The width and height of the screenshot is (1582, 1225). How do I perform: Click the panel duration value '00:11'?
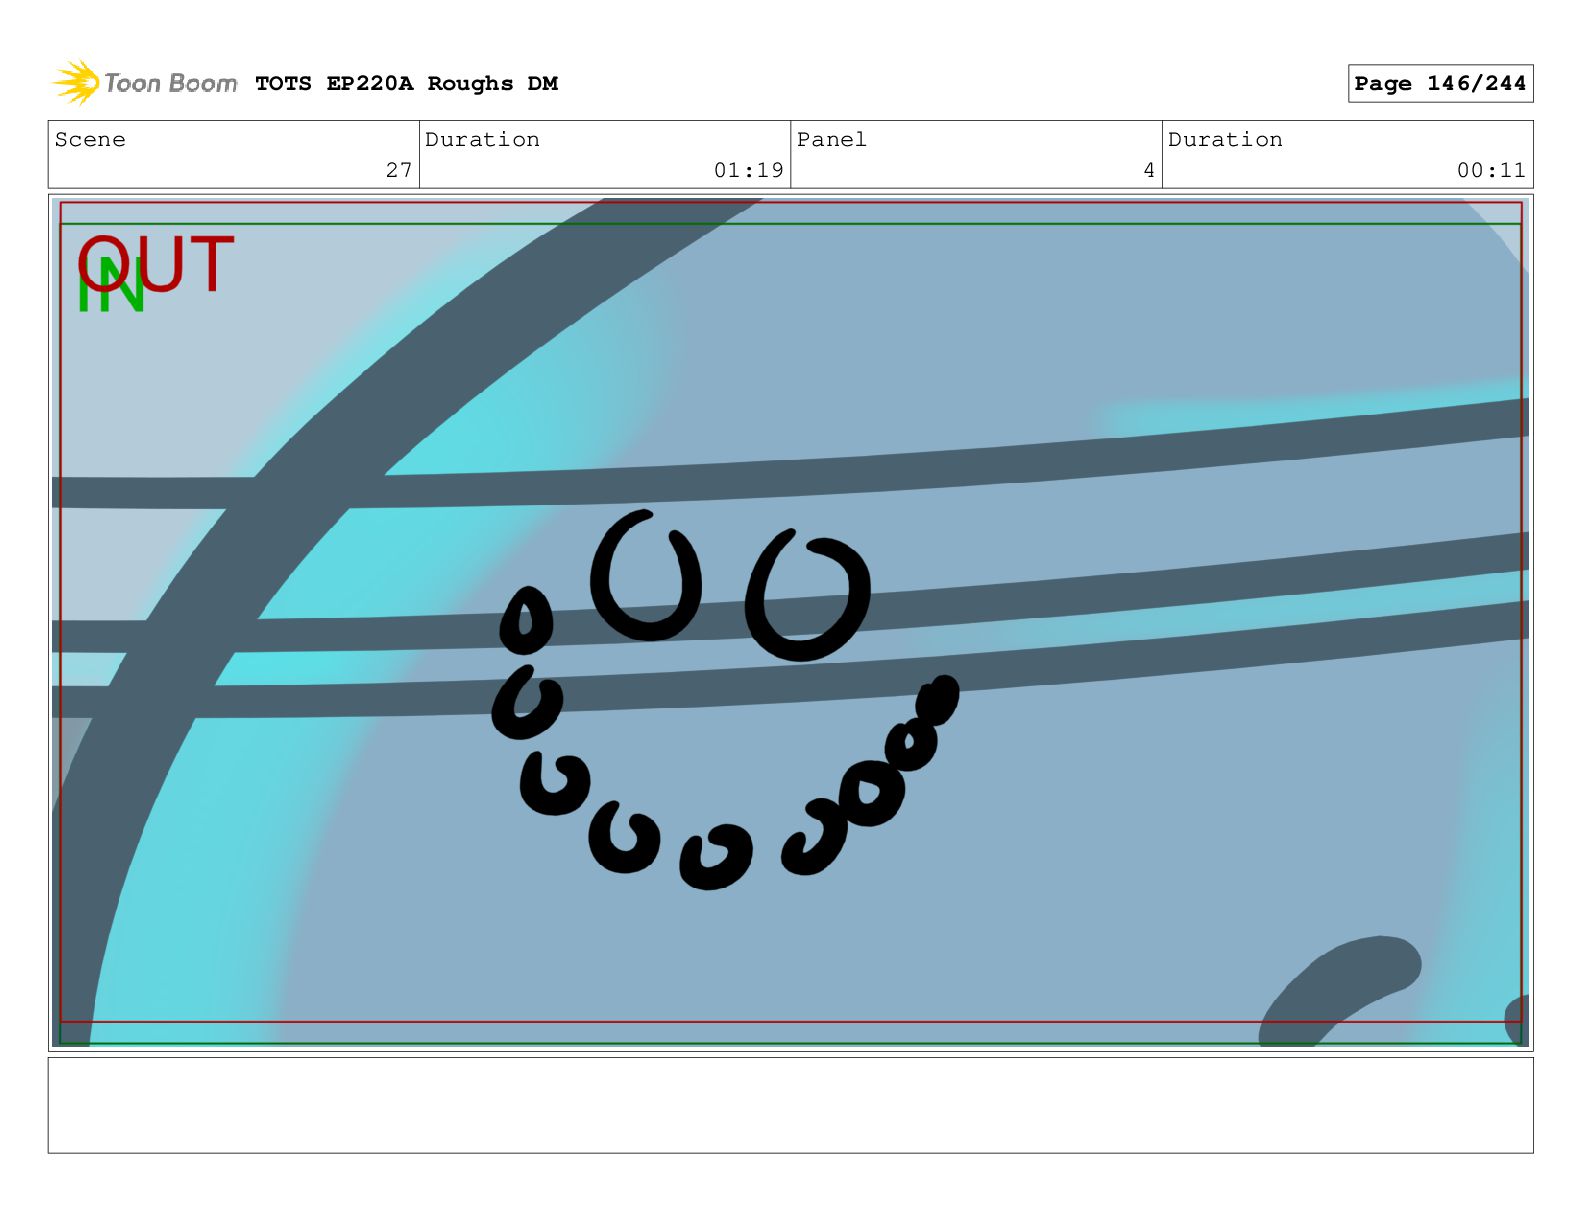tap(1491, 170)
